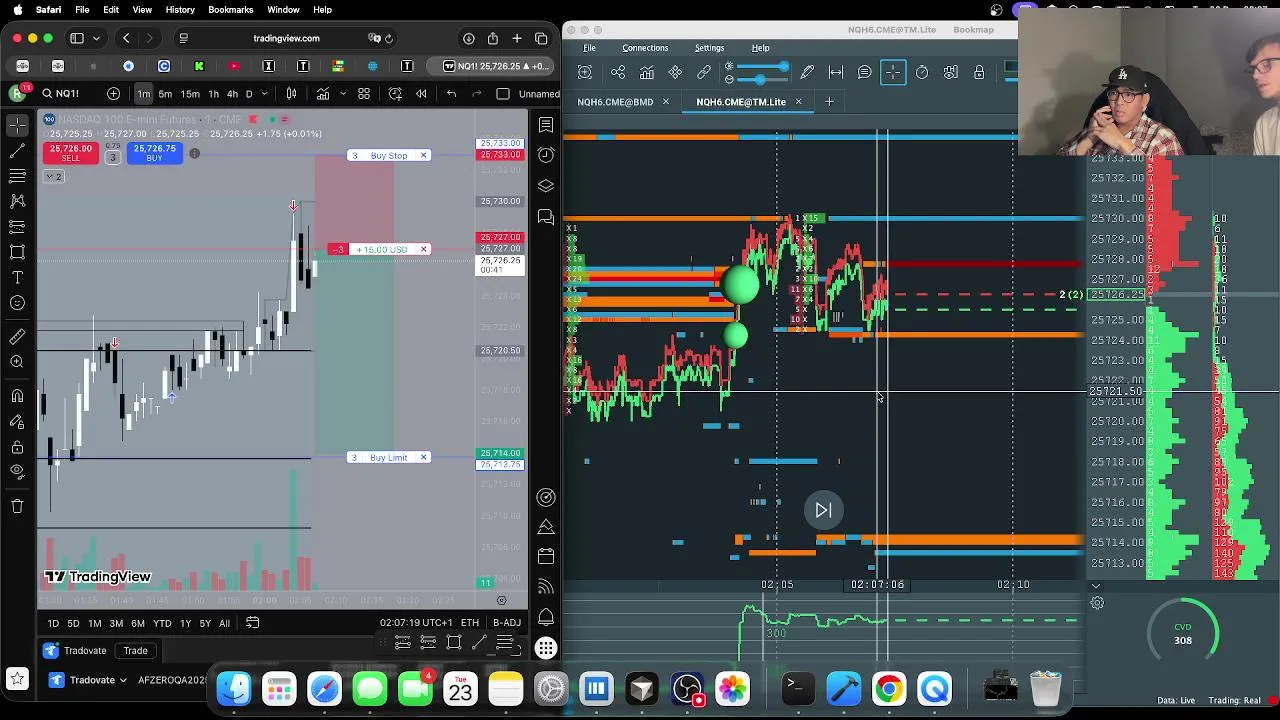The width and height of the screenshot is (1280, 720).
Task: Click the red SELL 25,726.00 button
Action: coord(71,153)
